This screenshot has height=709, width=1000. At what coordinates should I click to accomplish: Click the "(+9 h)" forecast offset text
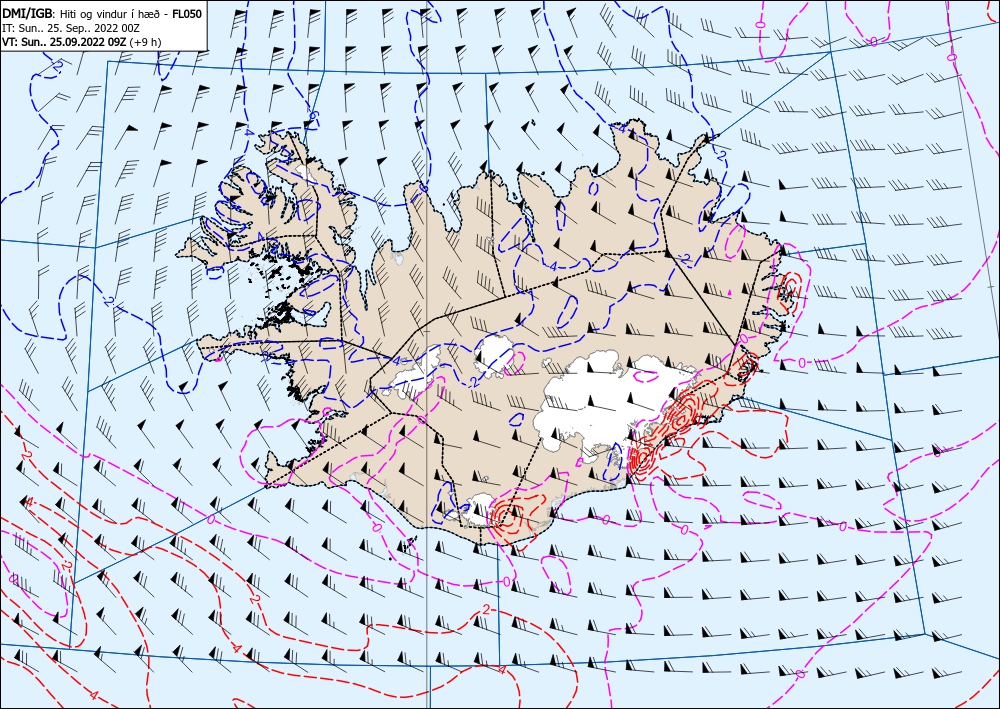pos(145,42)
